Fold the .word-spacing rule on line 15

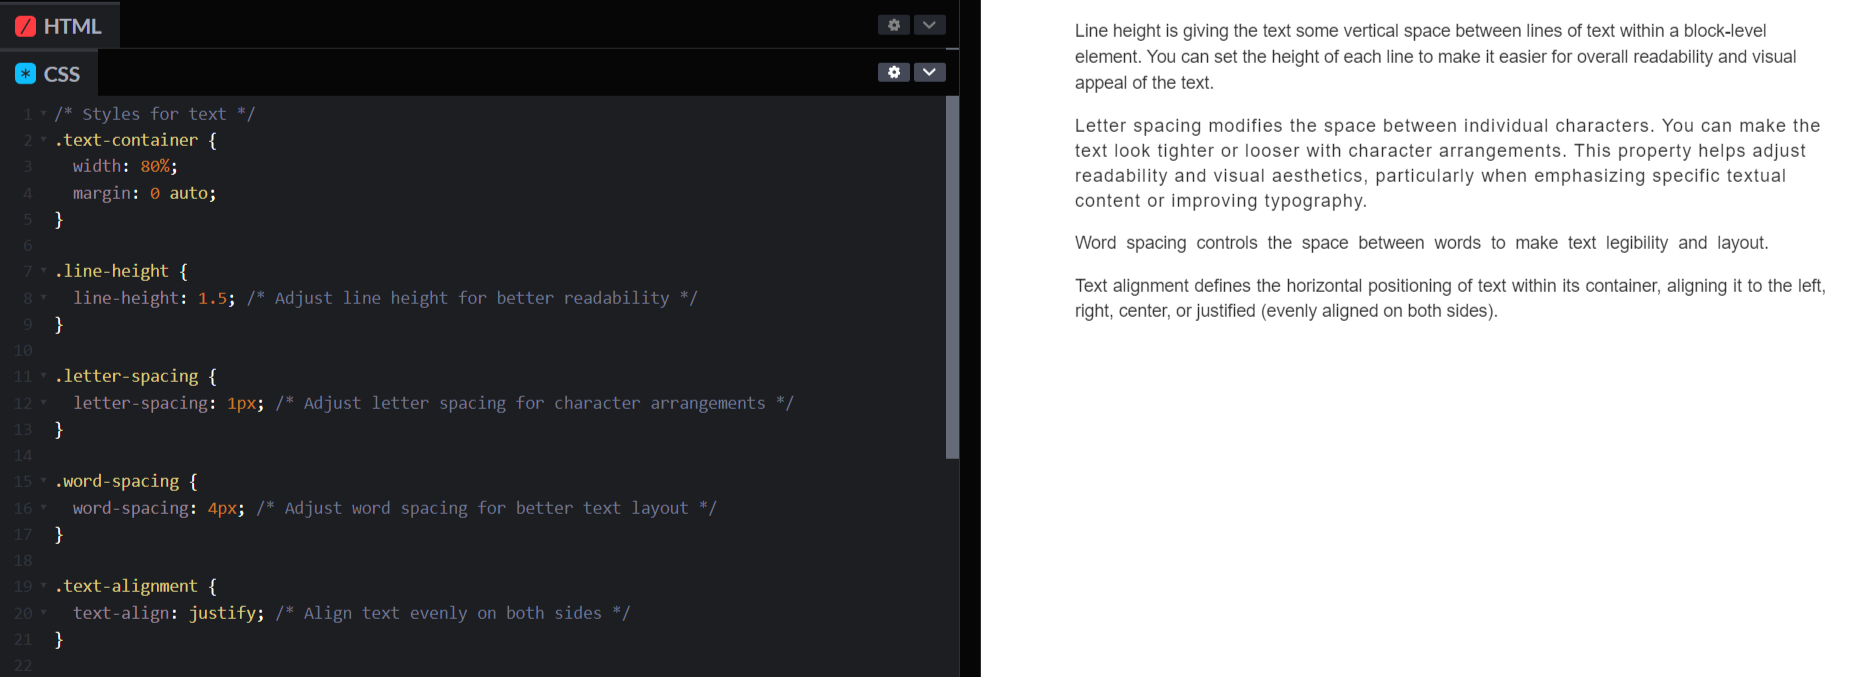[x=44, y=481]
